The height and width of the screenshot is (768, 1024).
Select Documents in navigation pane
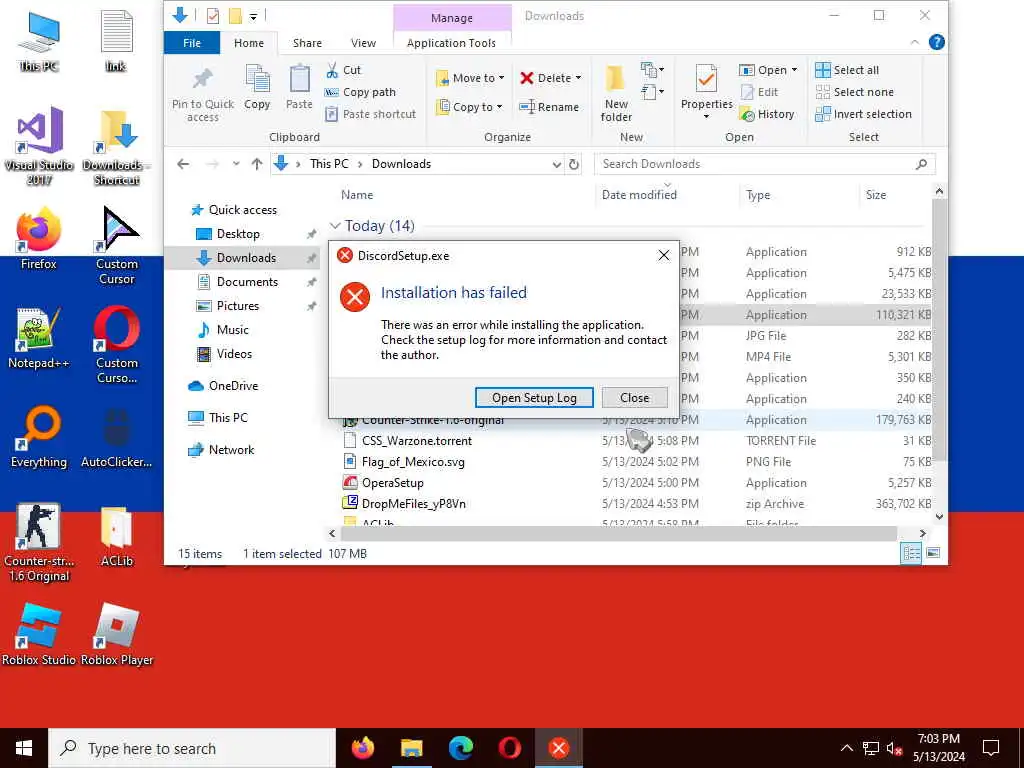(248, 282)
